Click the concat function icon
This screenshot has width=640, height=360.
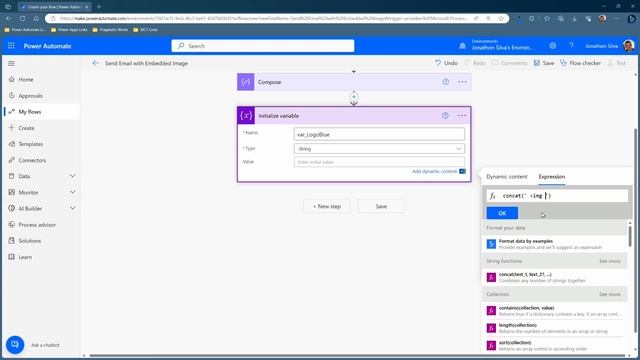pyautogui.click(x=491, y=278)
